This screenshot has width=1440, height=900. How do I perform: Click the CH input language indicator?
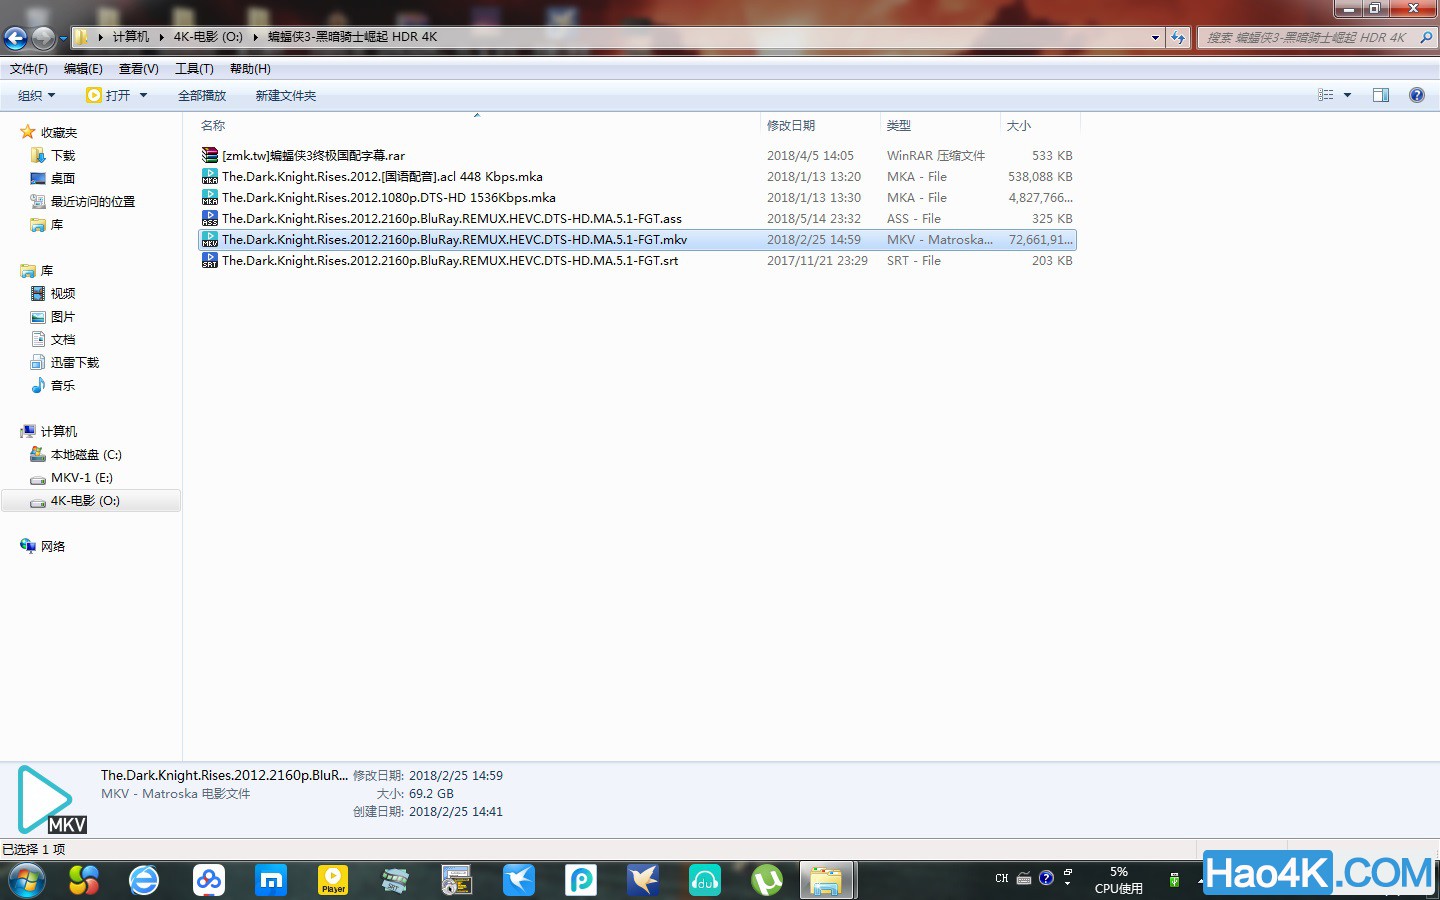click(x=1001, y=878)
